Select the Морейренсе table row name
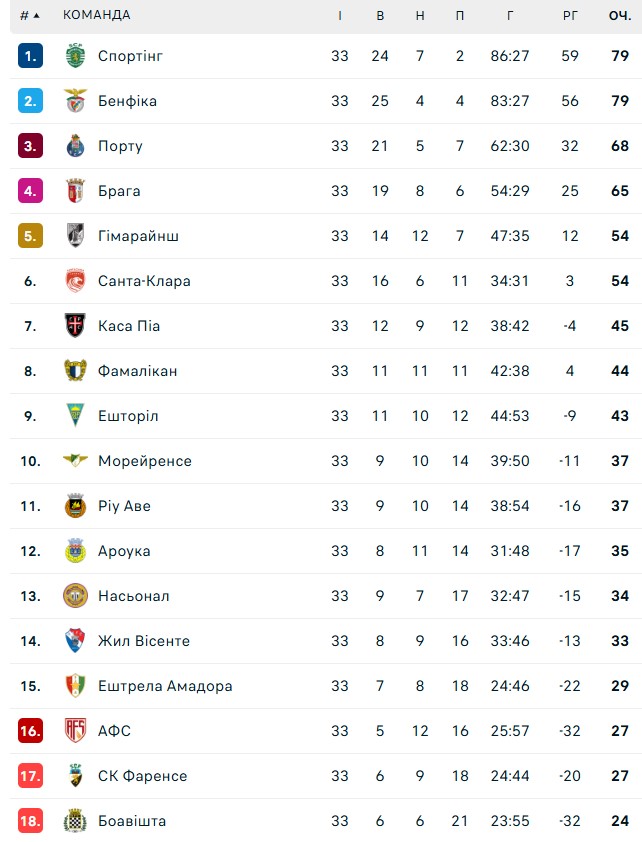Image resolution: width=642 pixels, height=842 pixels. pyautogui.click(x=145, y=461)
